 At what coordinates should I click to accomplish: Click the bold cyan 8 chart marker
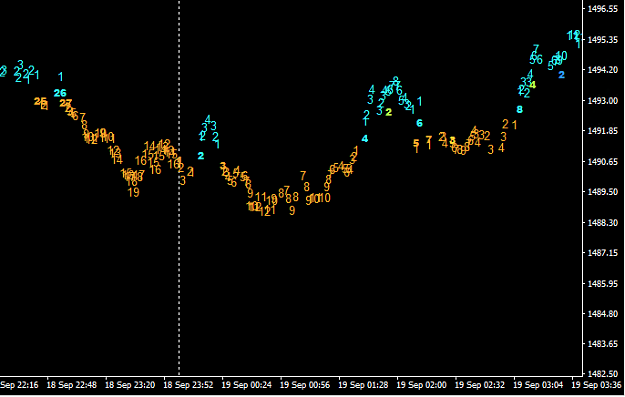point(519,109)
